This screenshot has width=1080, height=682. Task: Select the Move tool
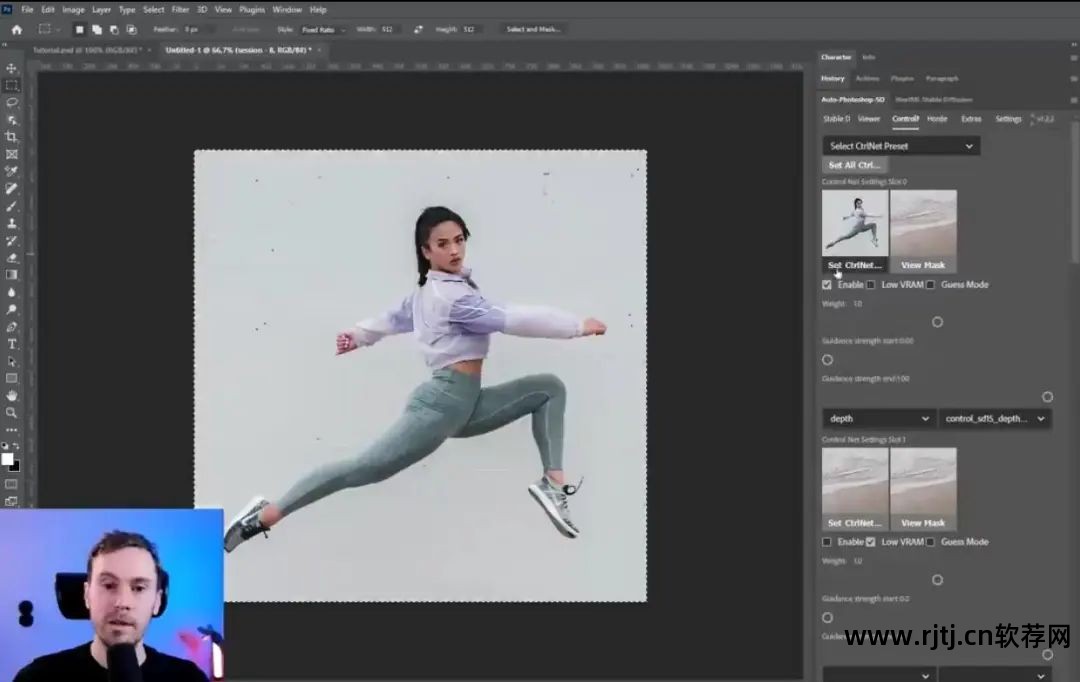(x=12, y=68)
